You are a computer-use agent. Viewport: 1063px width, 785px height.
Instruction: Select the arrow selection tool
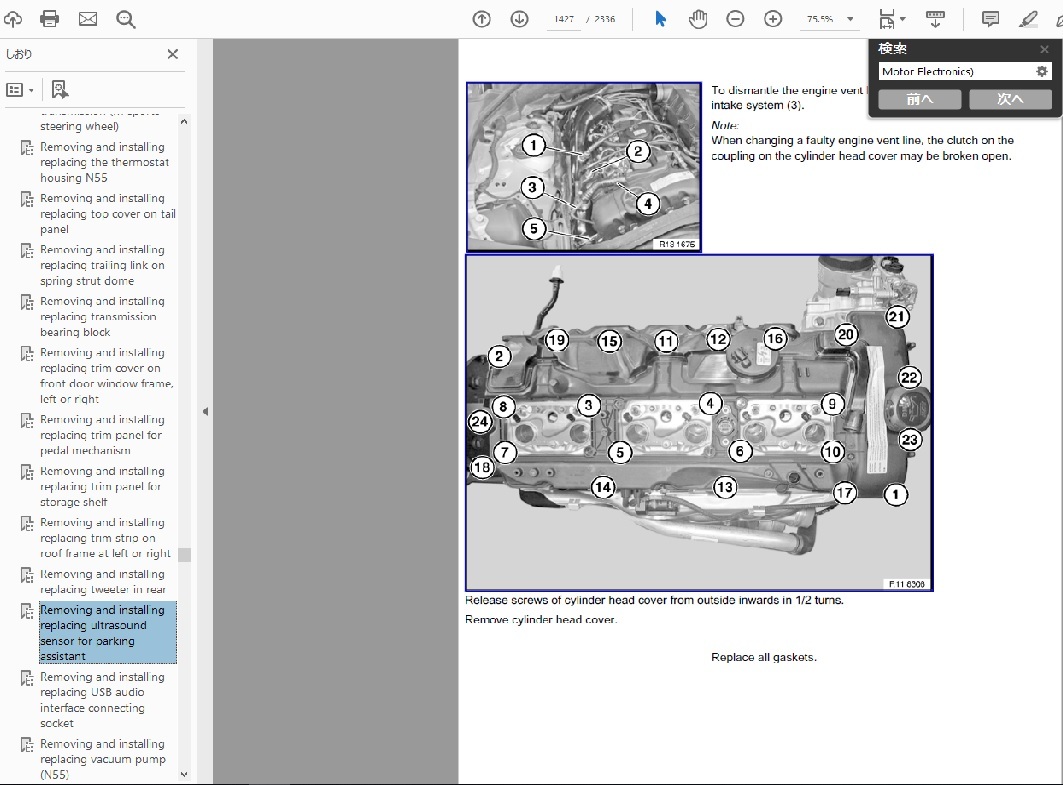(660, 19)
